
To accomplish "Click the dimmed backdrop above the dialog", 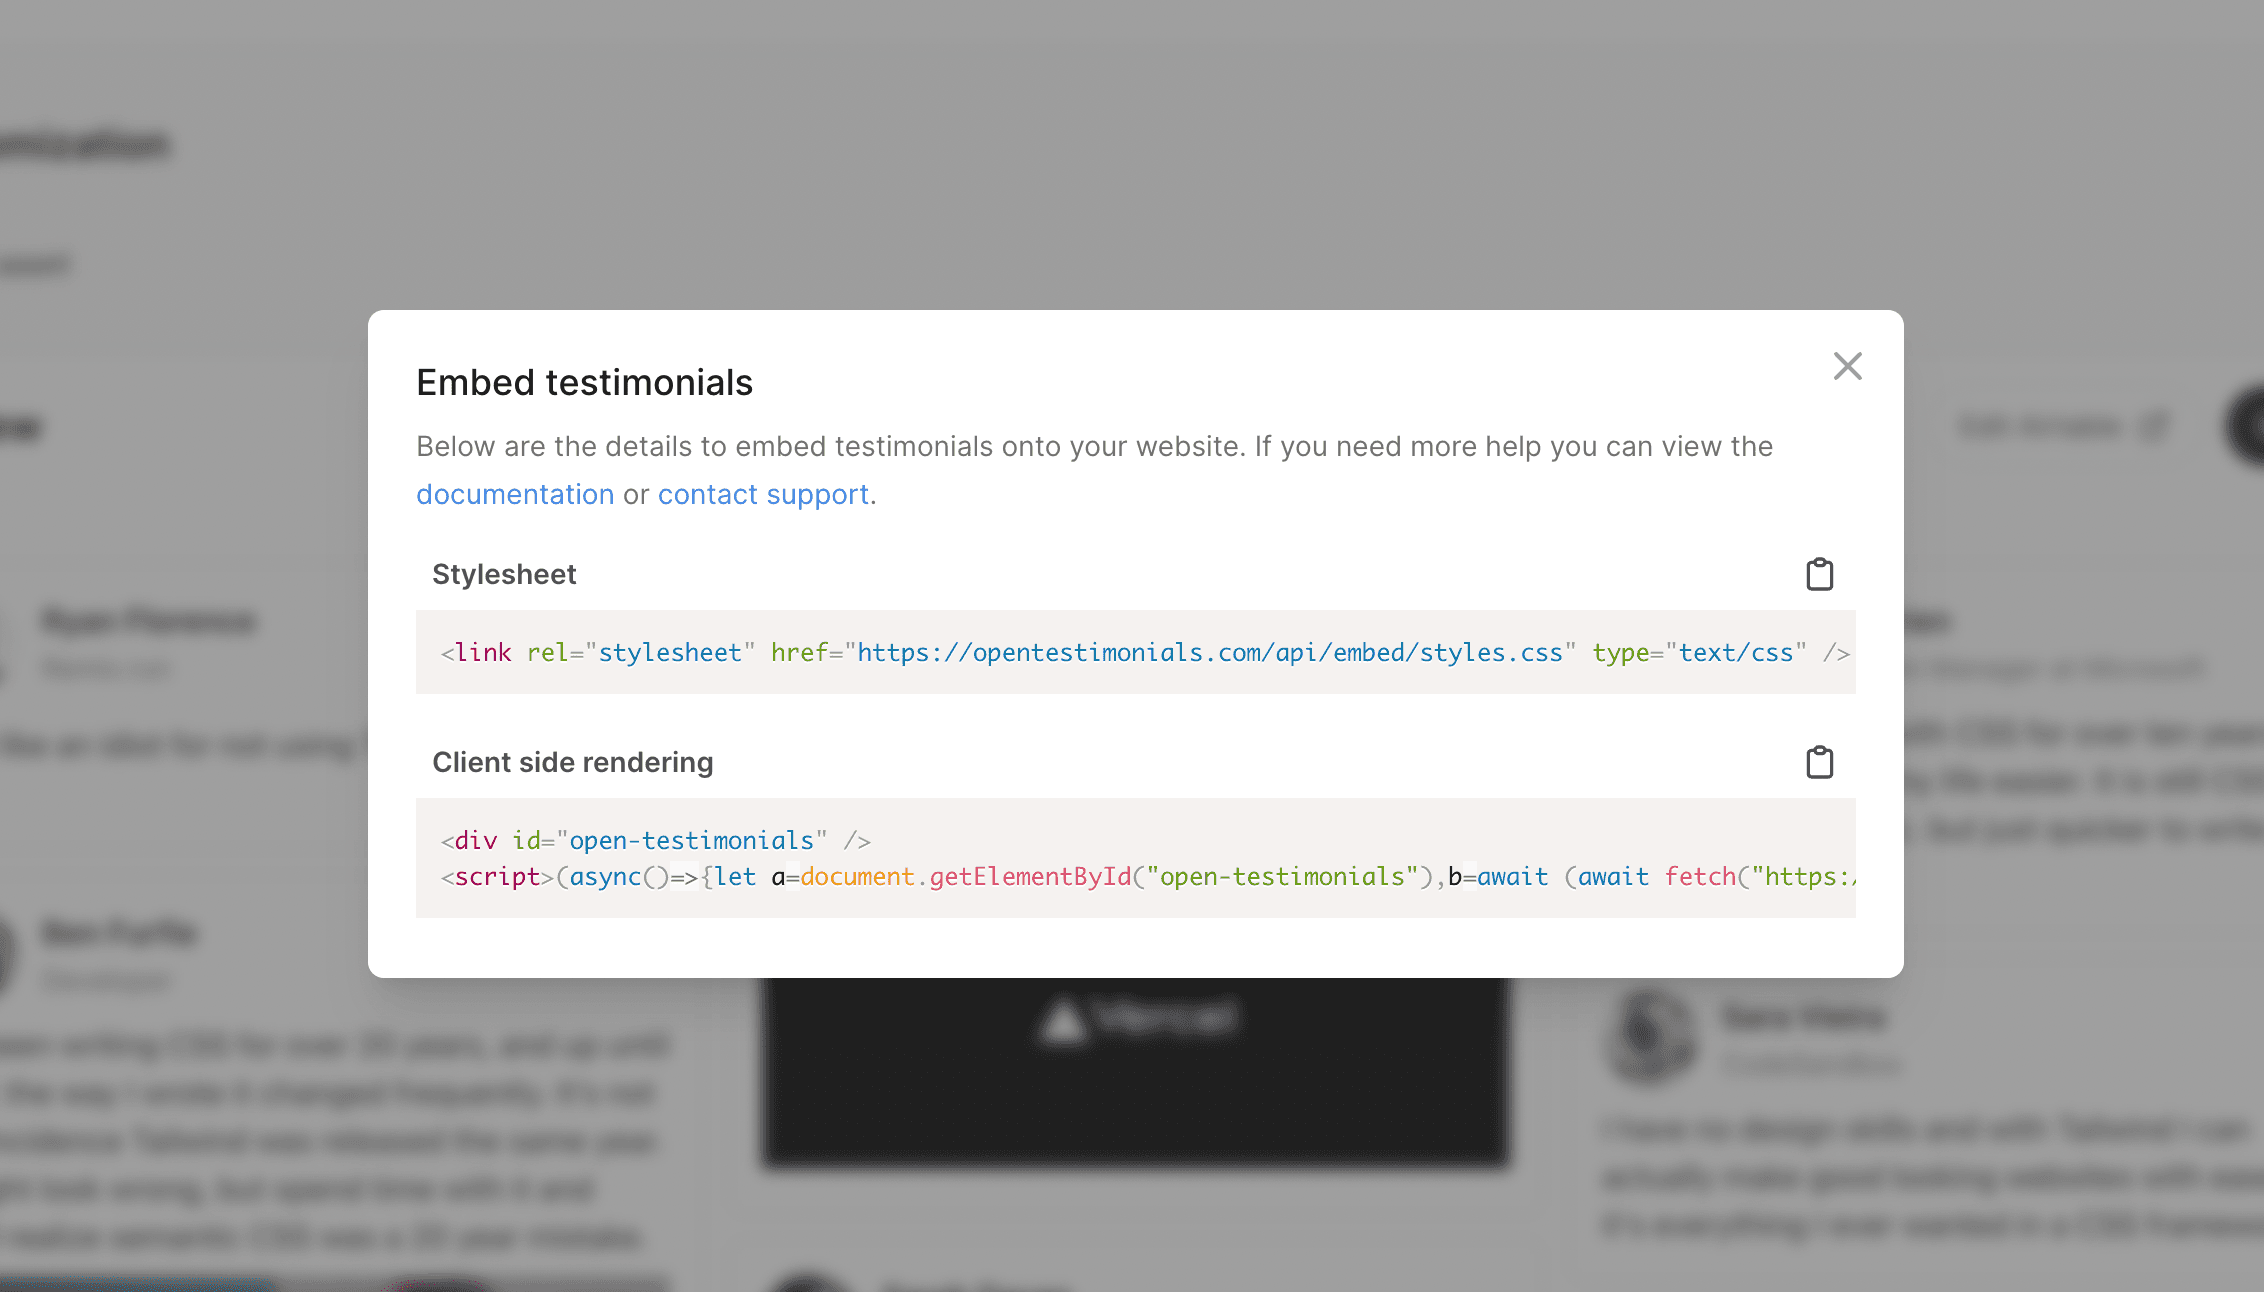I will point(1135,150).
